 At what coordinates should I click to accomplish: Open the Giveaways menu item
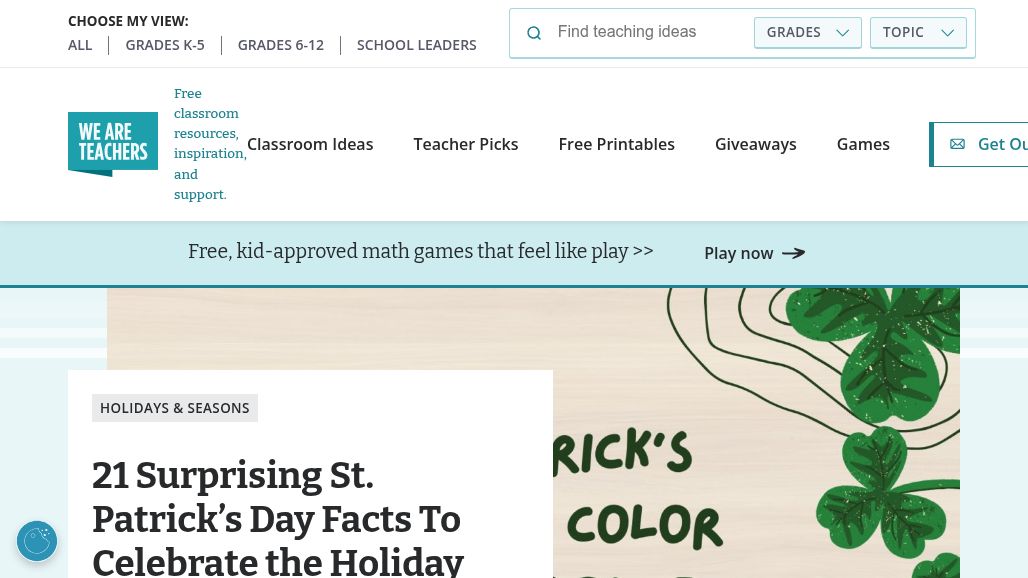click(756, 144)
